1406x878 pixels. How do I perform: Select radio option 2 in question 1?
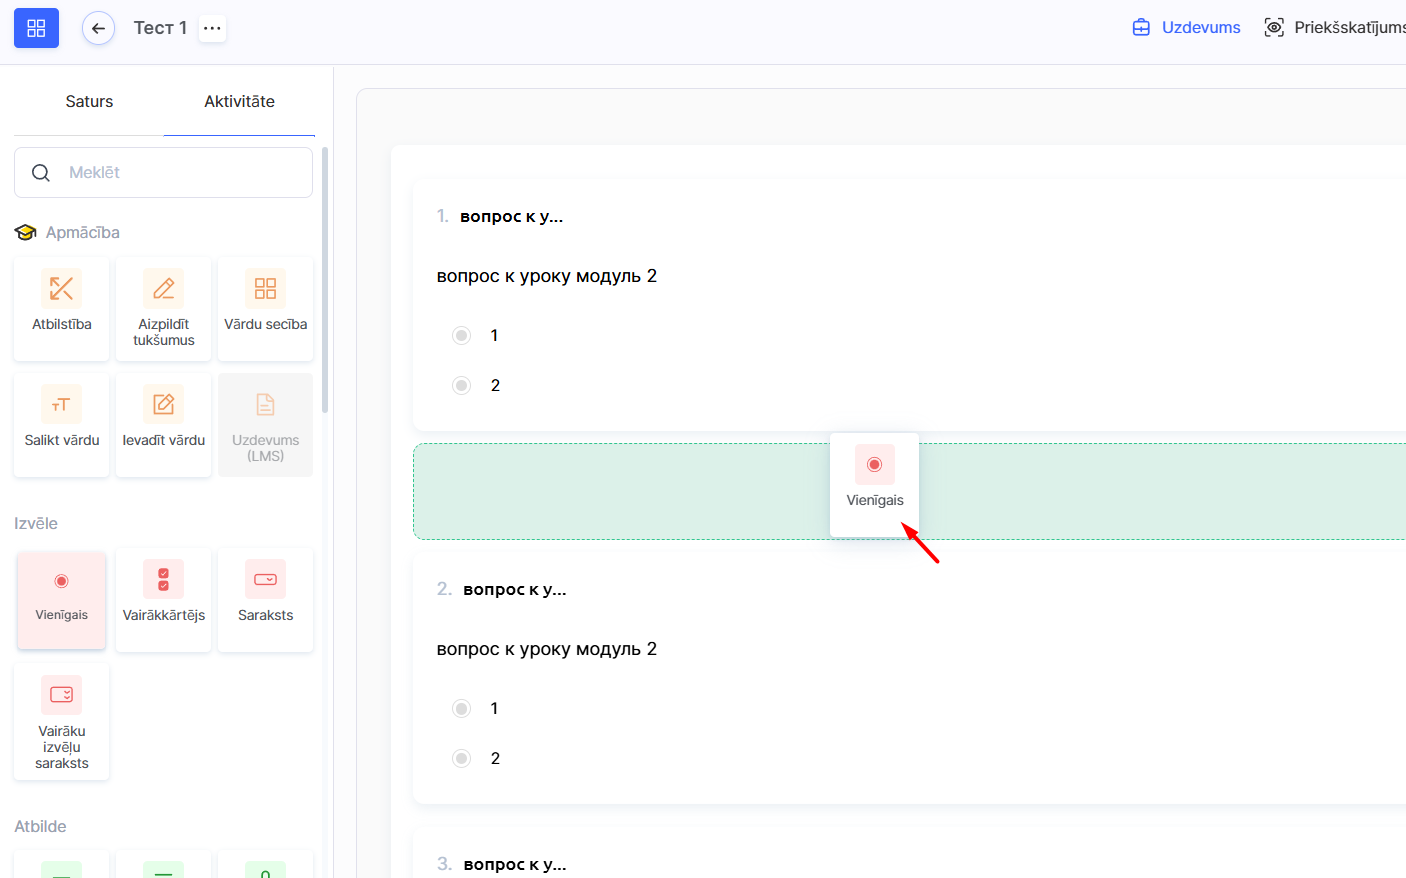coord(461,385)
